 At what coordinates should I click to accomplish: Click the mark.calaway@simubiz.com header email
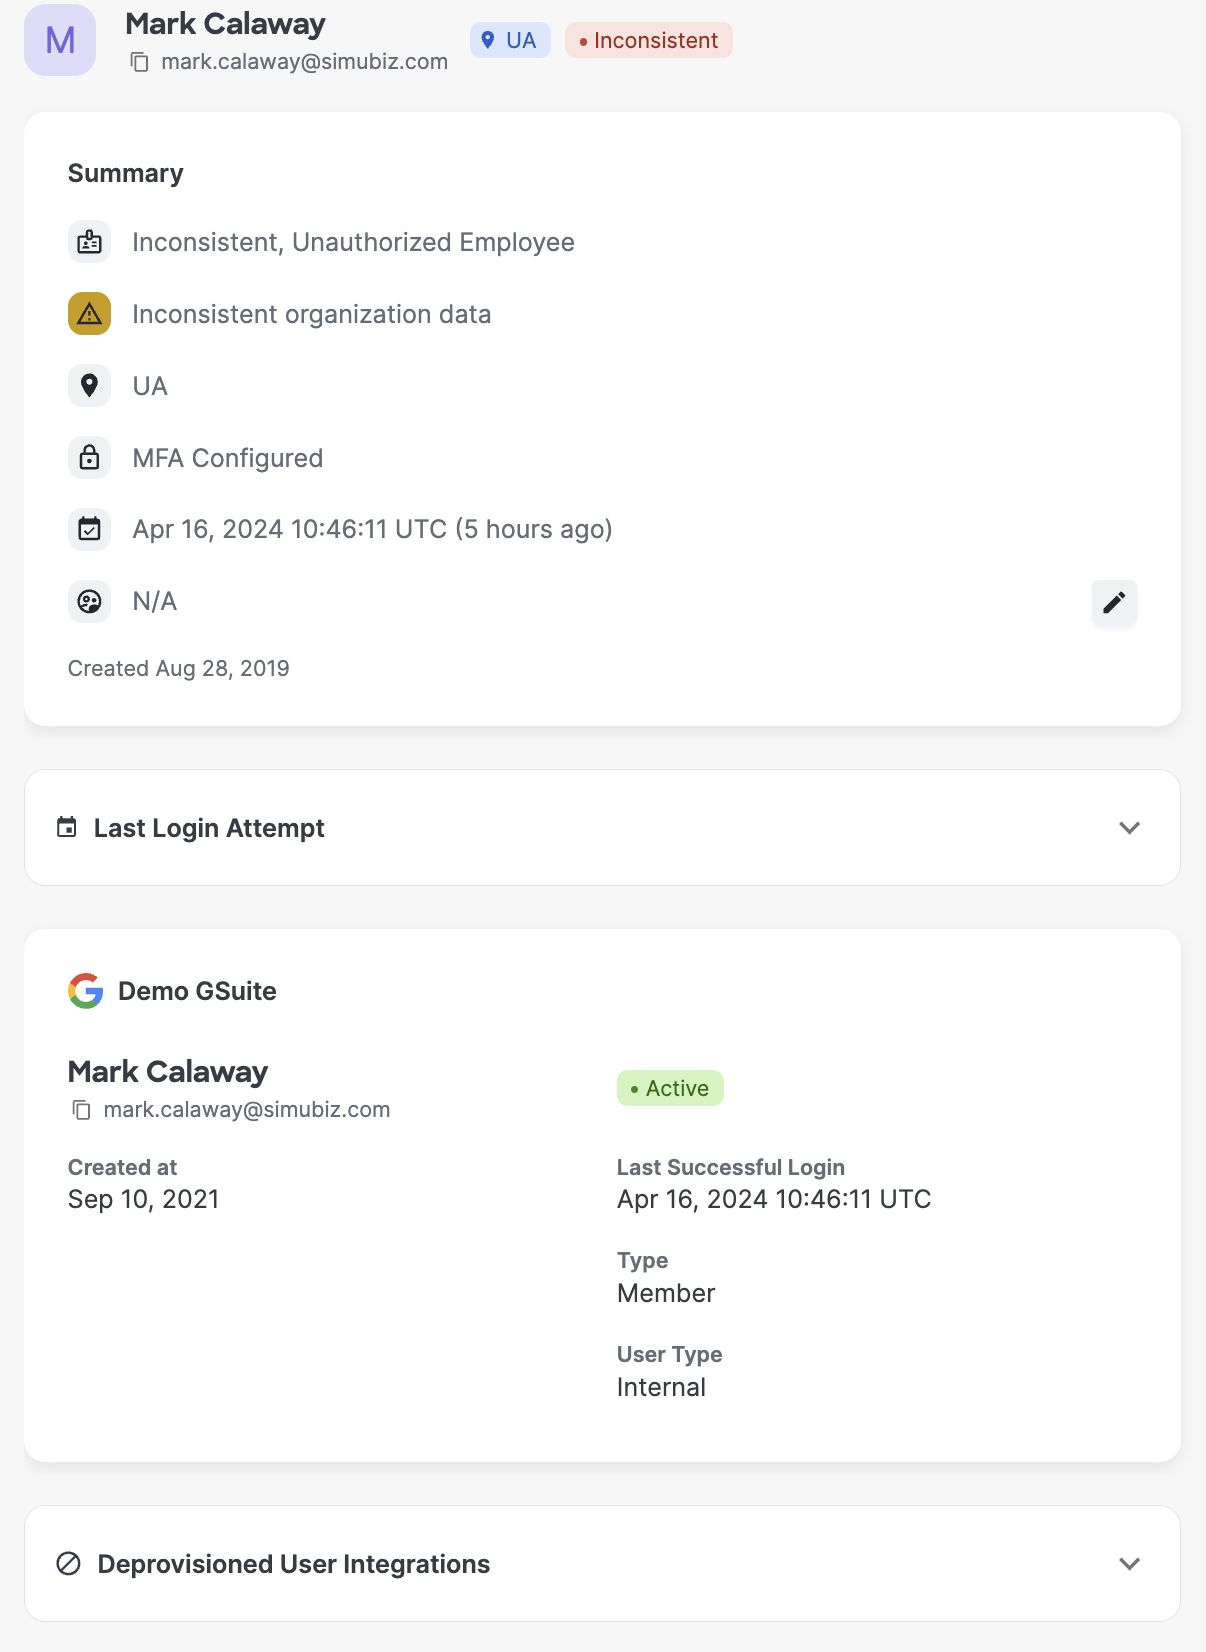click(304, 62)
